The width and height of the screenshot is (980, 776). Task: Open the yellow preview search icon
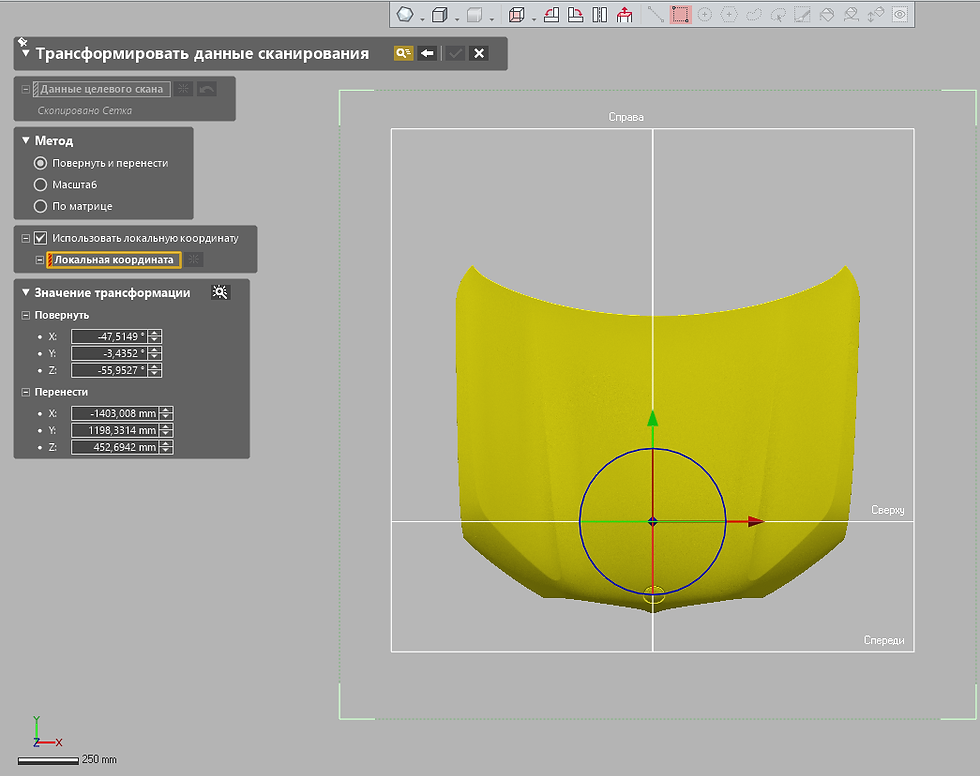[x=403, y=54]
